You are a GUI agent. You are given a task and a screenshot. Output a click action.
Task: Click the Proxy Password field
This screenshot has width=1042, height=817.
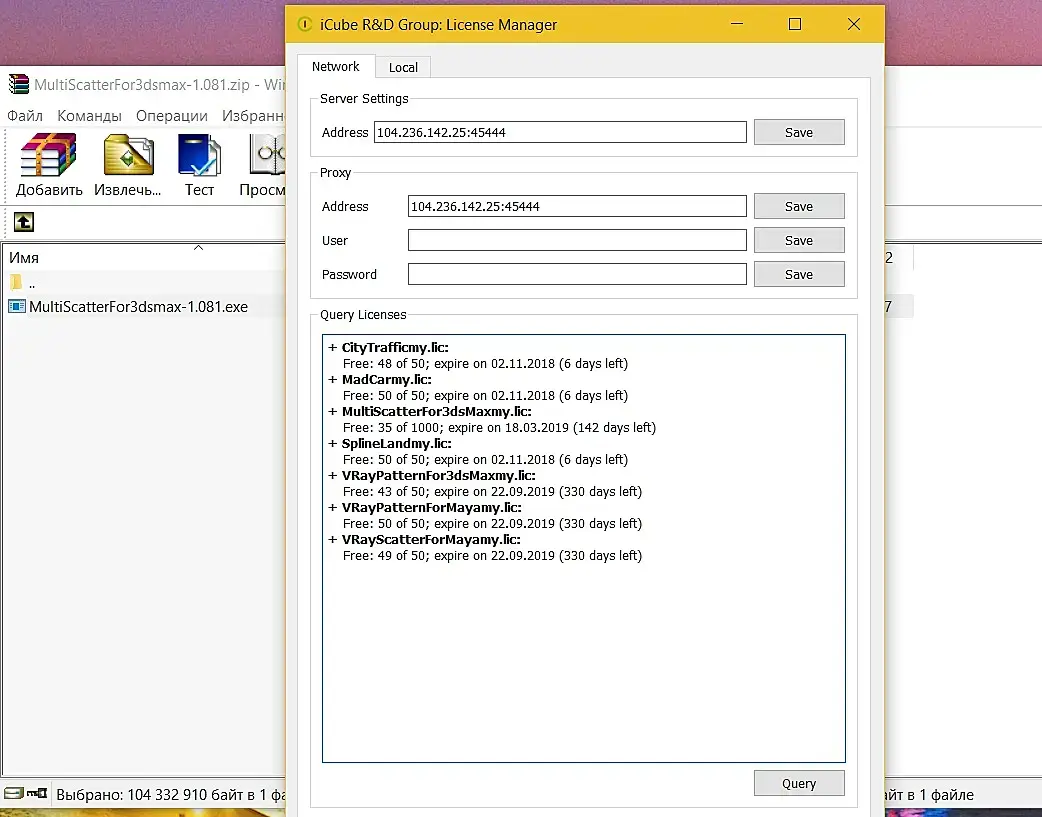(x=577, y=274)
